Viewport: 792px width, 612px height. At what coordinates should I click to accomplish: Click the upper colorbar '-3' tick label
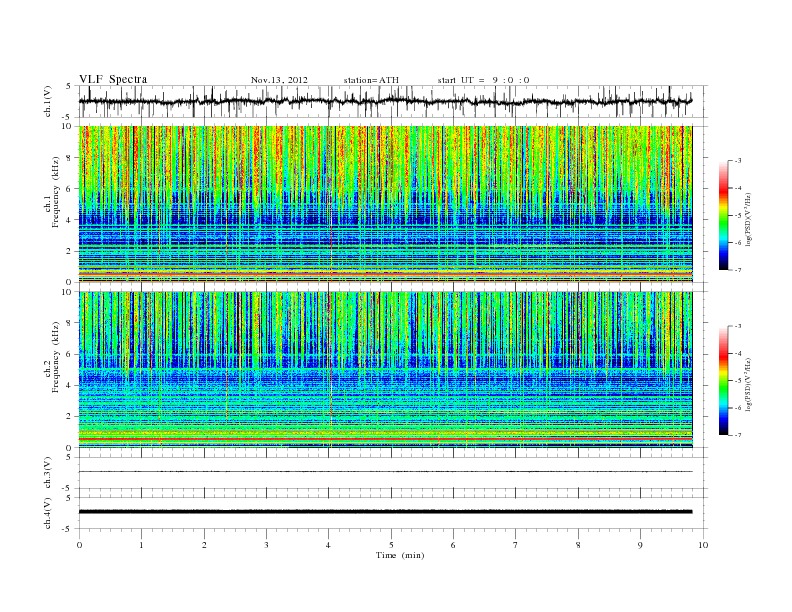tap(737, 161)
